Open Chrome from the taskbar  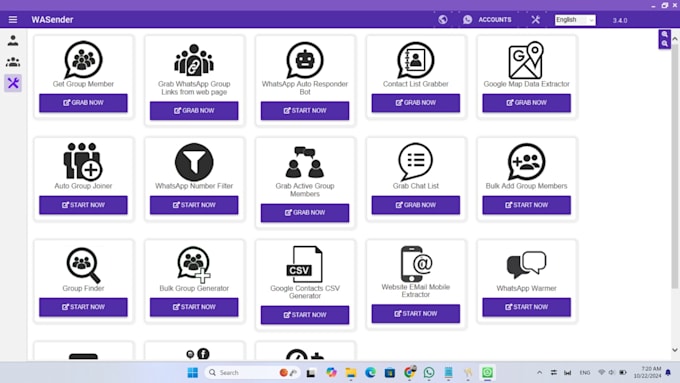click(409, 373)
